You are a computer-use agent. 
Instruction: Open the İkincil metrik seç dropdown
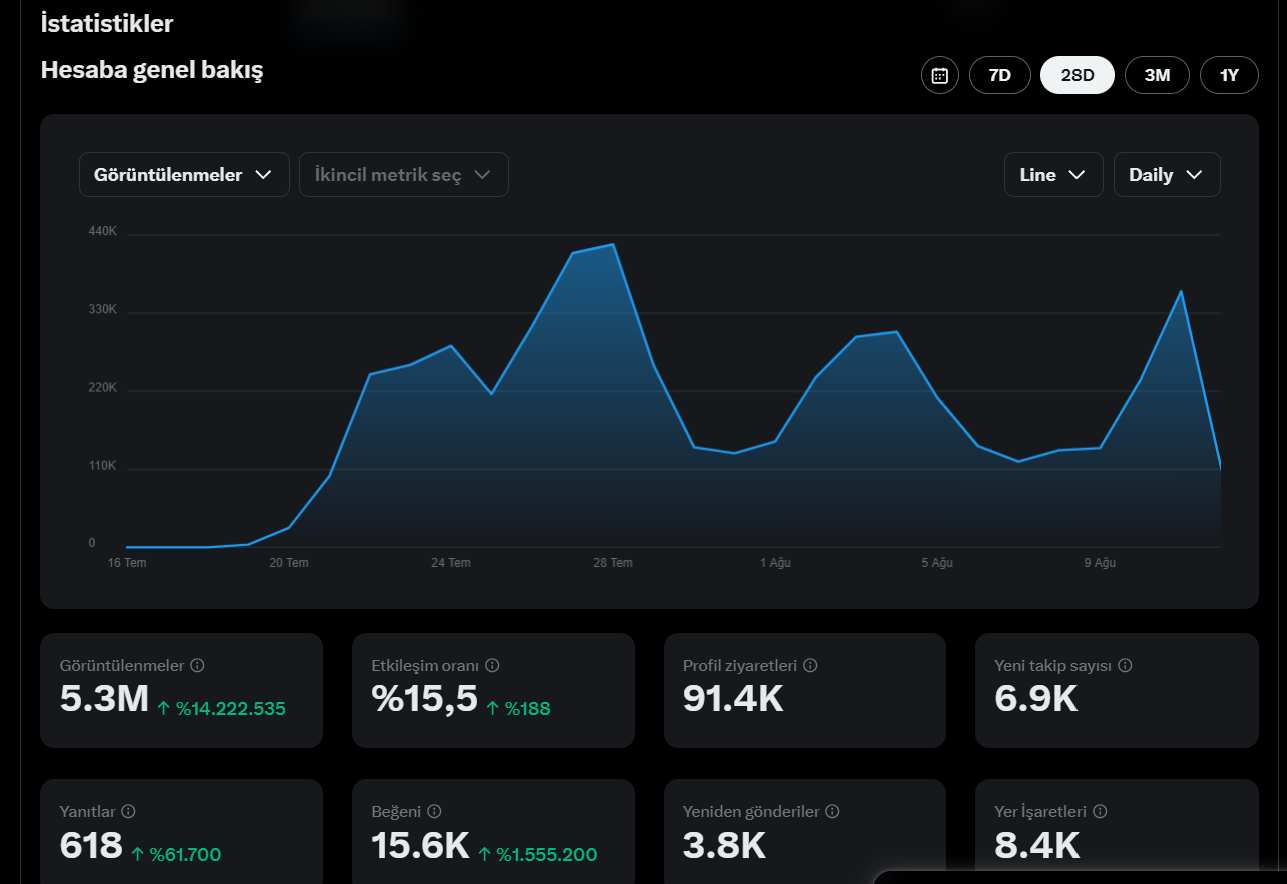404,175
